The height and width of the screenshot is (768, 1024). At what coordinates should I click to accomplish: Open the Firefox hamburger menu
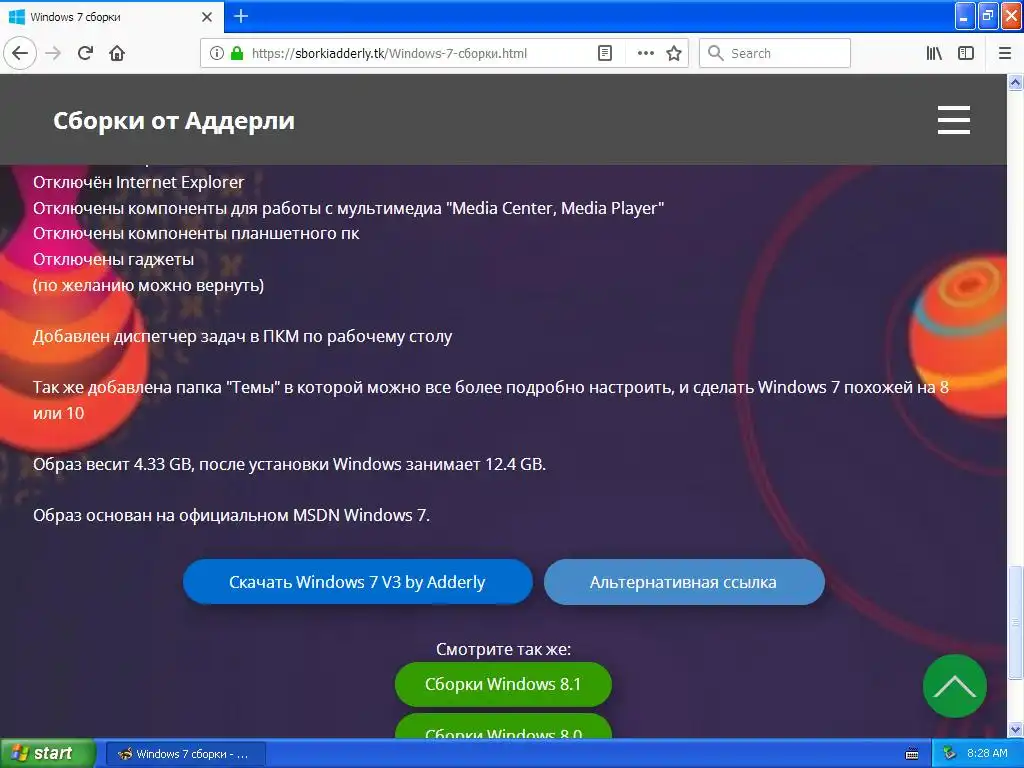click(1004, 53)
